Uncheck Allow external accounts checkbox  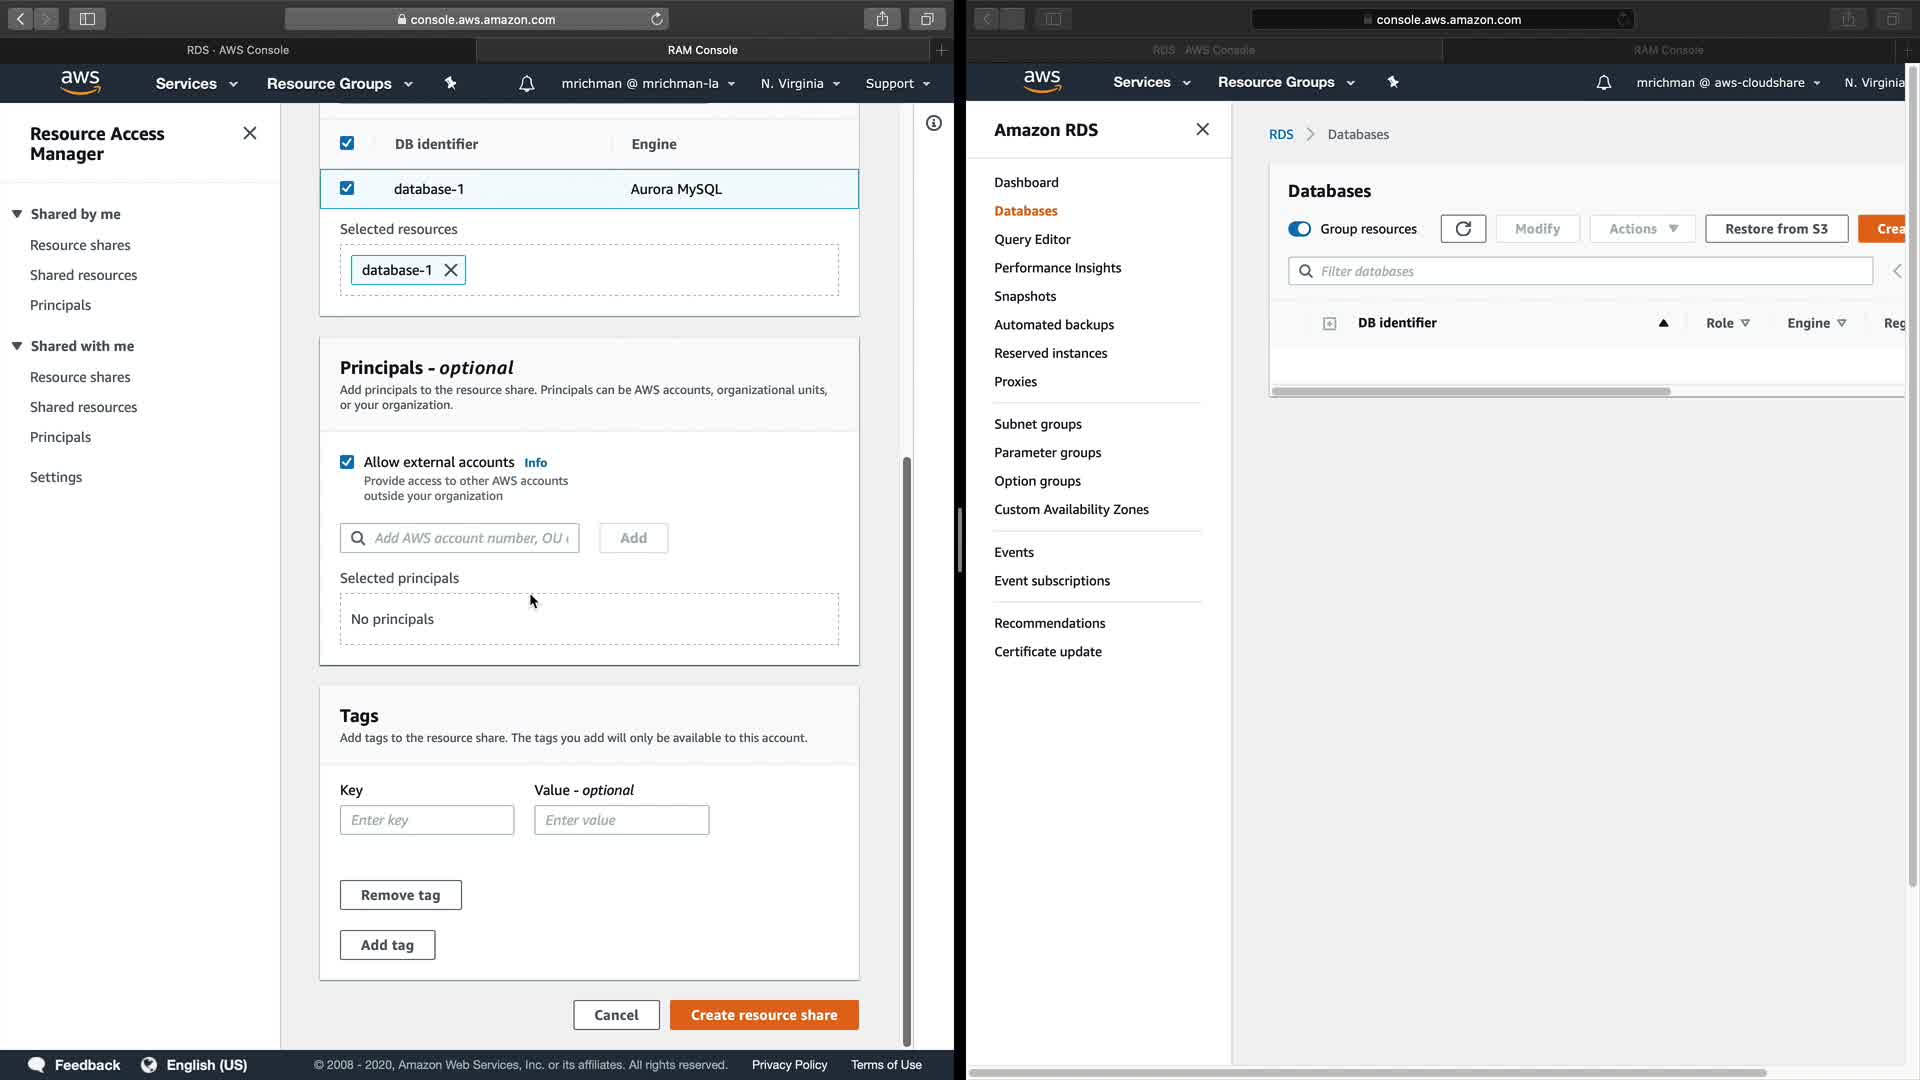[347, 462]
